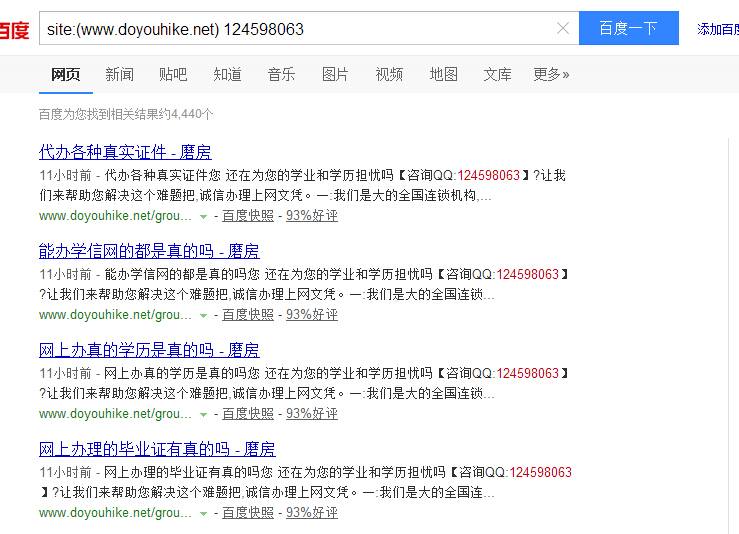This screenshot has width=739, height=534.
Task: Open the 音乐 tab
Action: point(281,74)
